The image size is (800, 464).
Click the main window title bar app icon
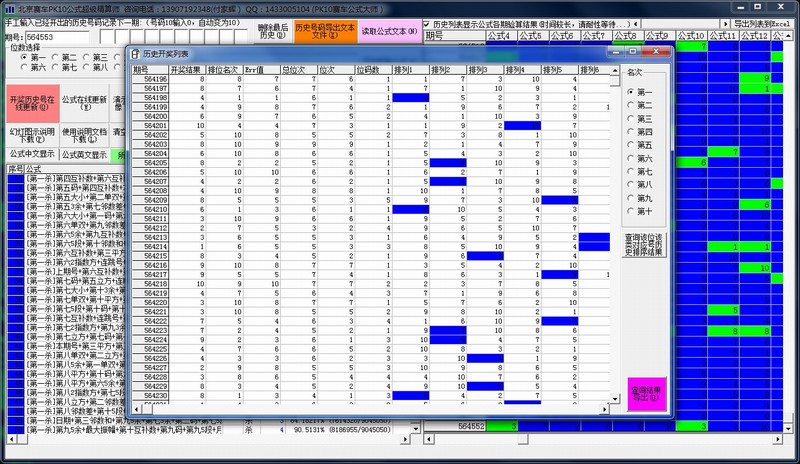click(8, 6)
